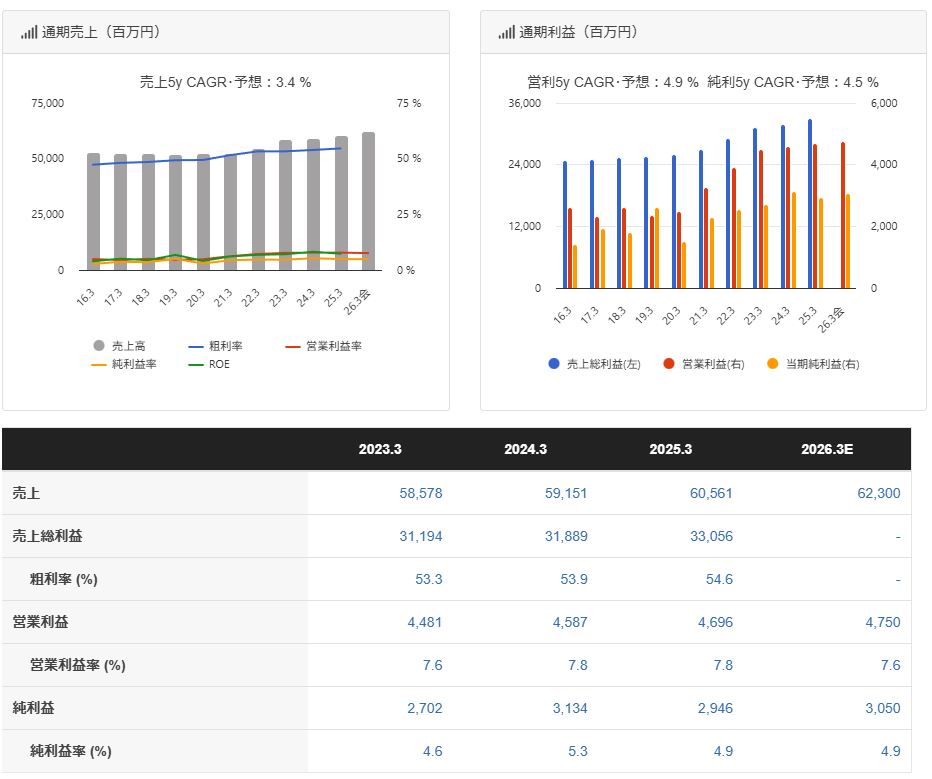Toggle the 当期純利益(右) orange legend dot
932x779 pixels.
(773, 364)
